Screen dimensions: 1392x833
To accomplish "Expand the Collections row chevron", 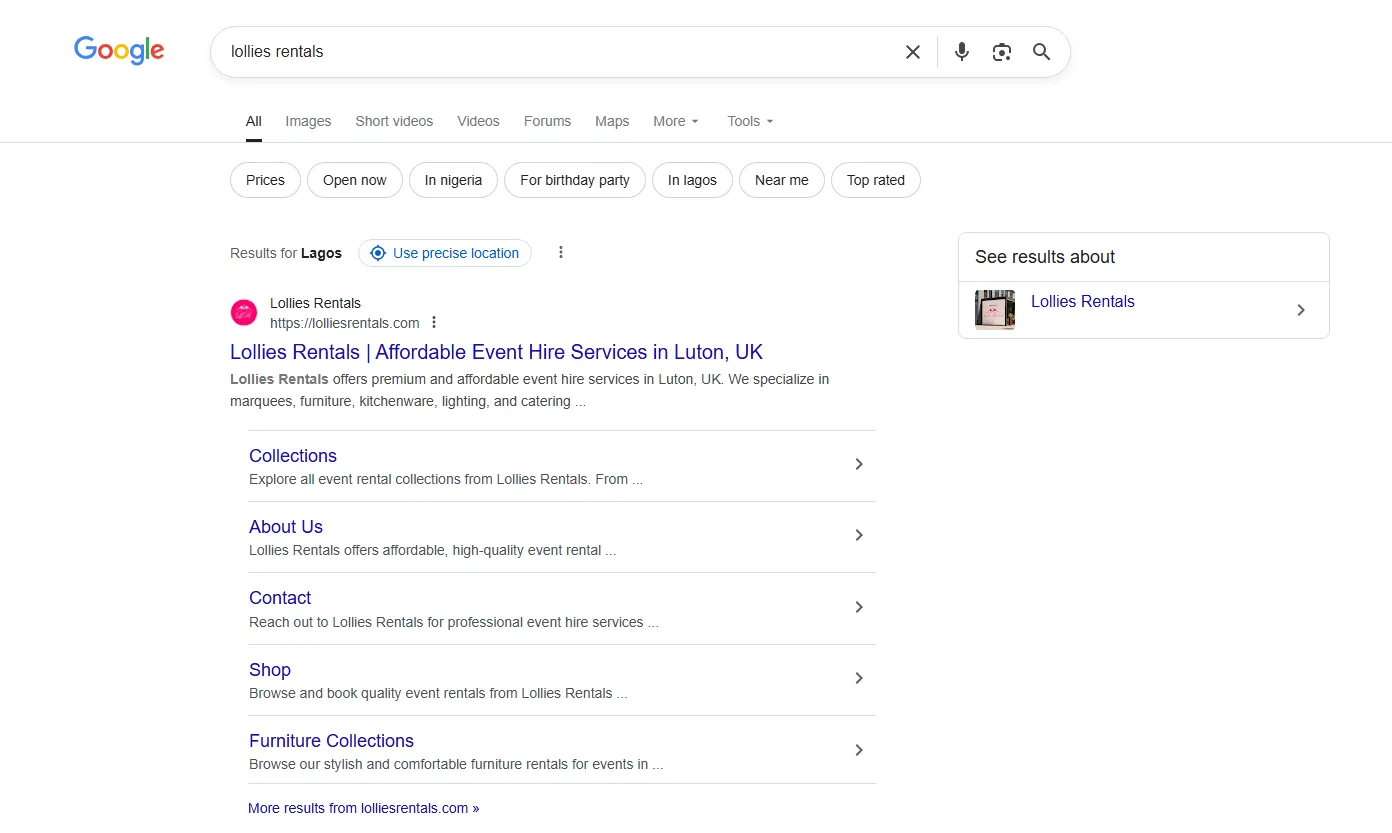I will coord(858,464).
